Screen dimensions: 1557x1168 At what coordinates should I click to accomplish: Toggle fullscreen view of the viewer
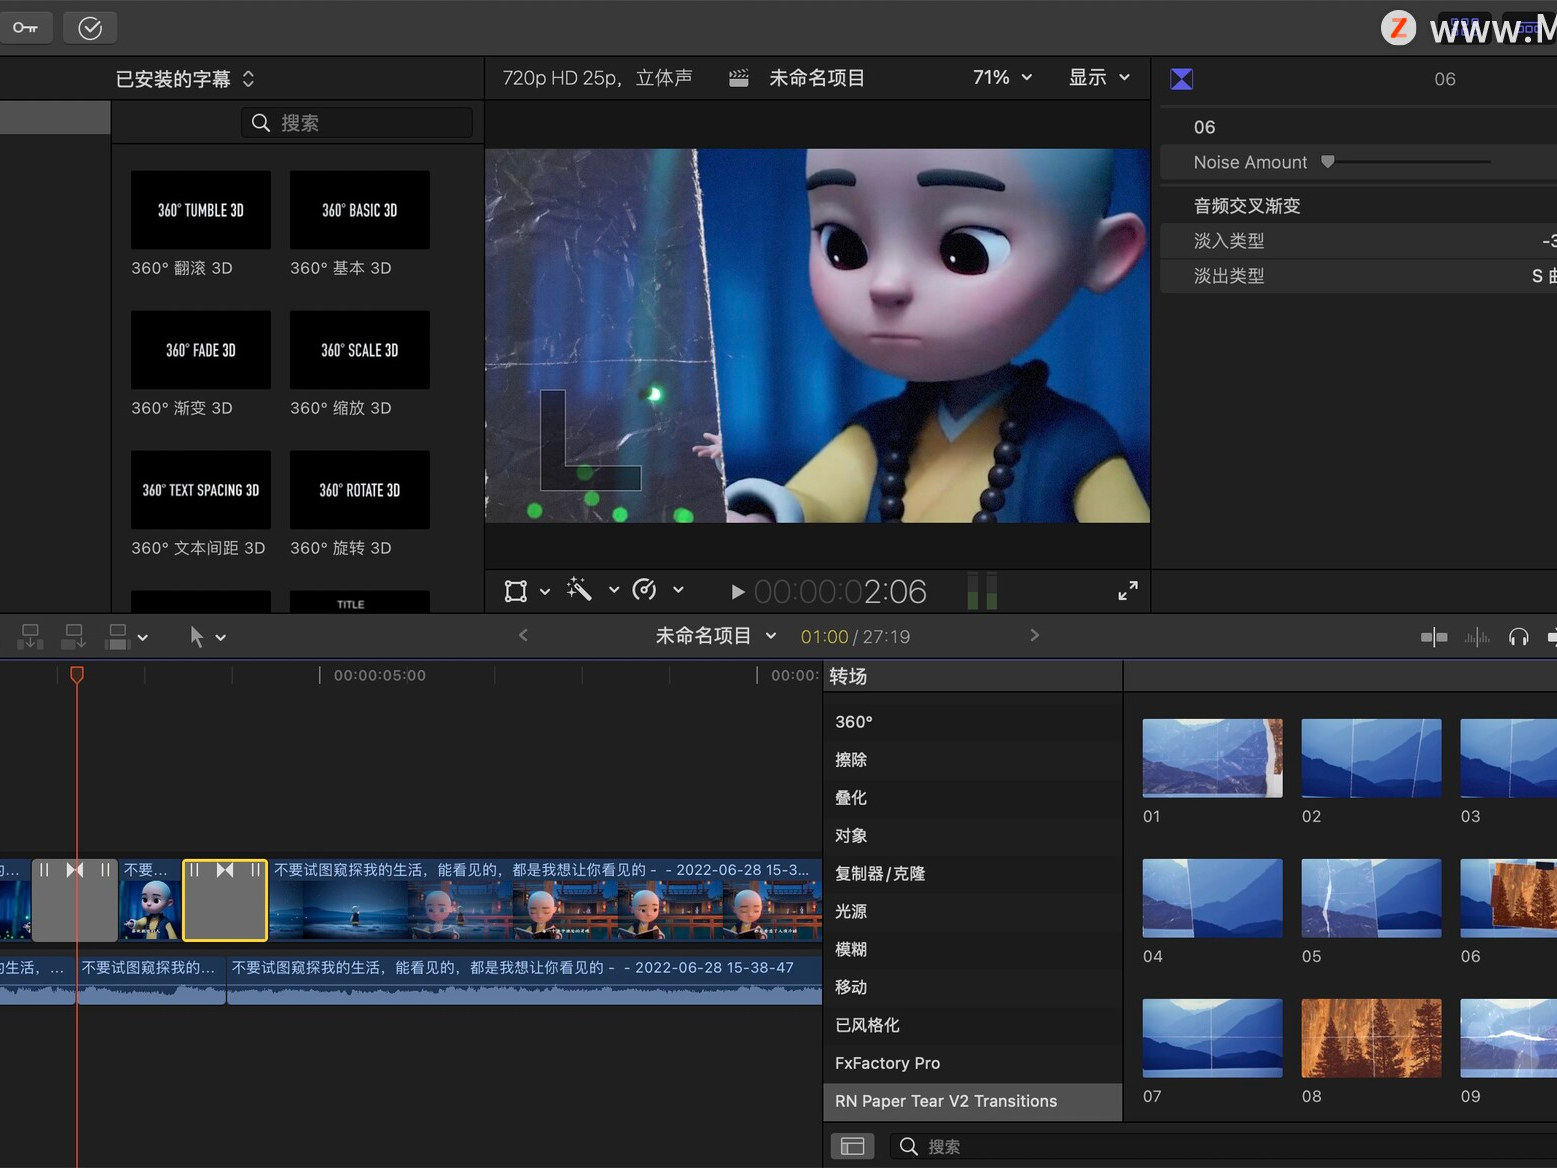[x=1127, y=590]
